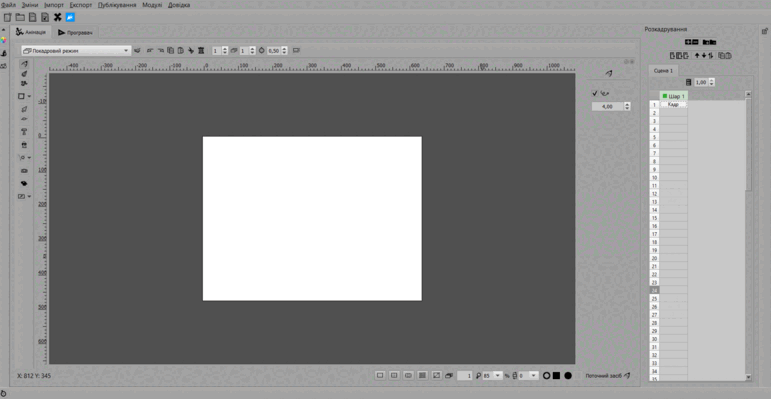Image resolution: width=771 pixels, height=399 pixels.
Task: Click the stroke color ring in the bottom bar
Action: [x=546, y=375]
